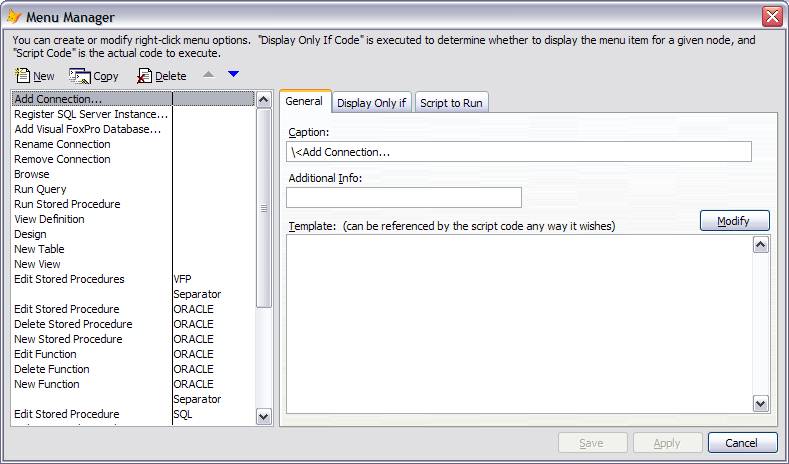The height and width of the screenshot is (464, 789).
Task: Close the Menu Manager window
Action: tap(772, 17)
